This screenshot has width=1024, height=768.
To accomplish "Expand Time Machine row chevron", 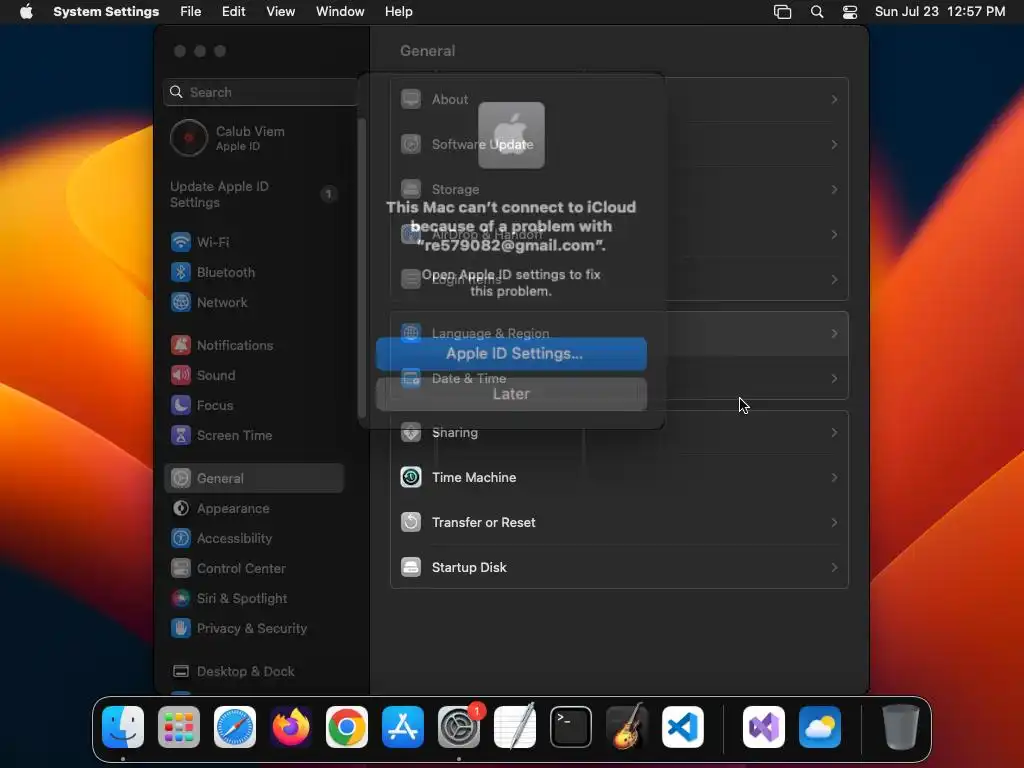I will pyautogui.click(x=834, y=477).
